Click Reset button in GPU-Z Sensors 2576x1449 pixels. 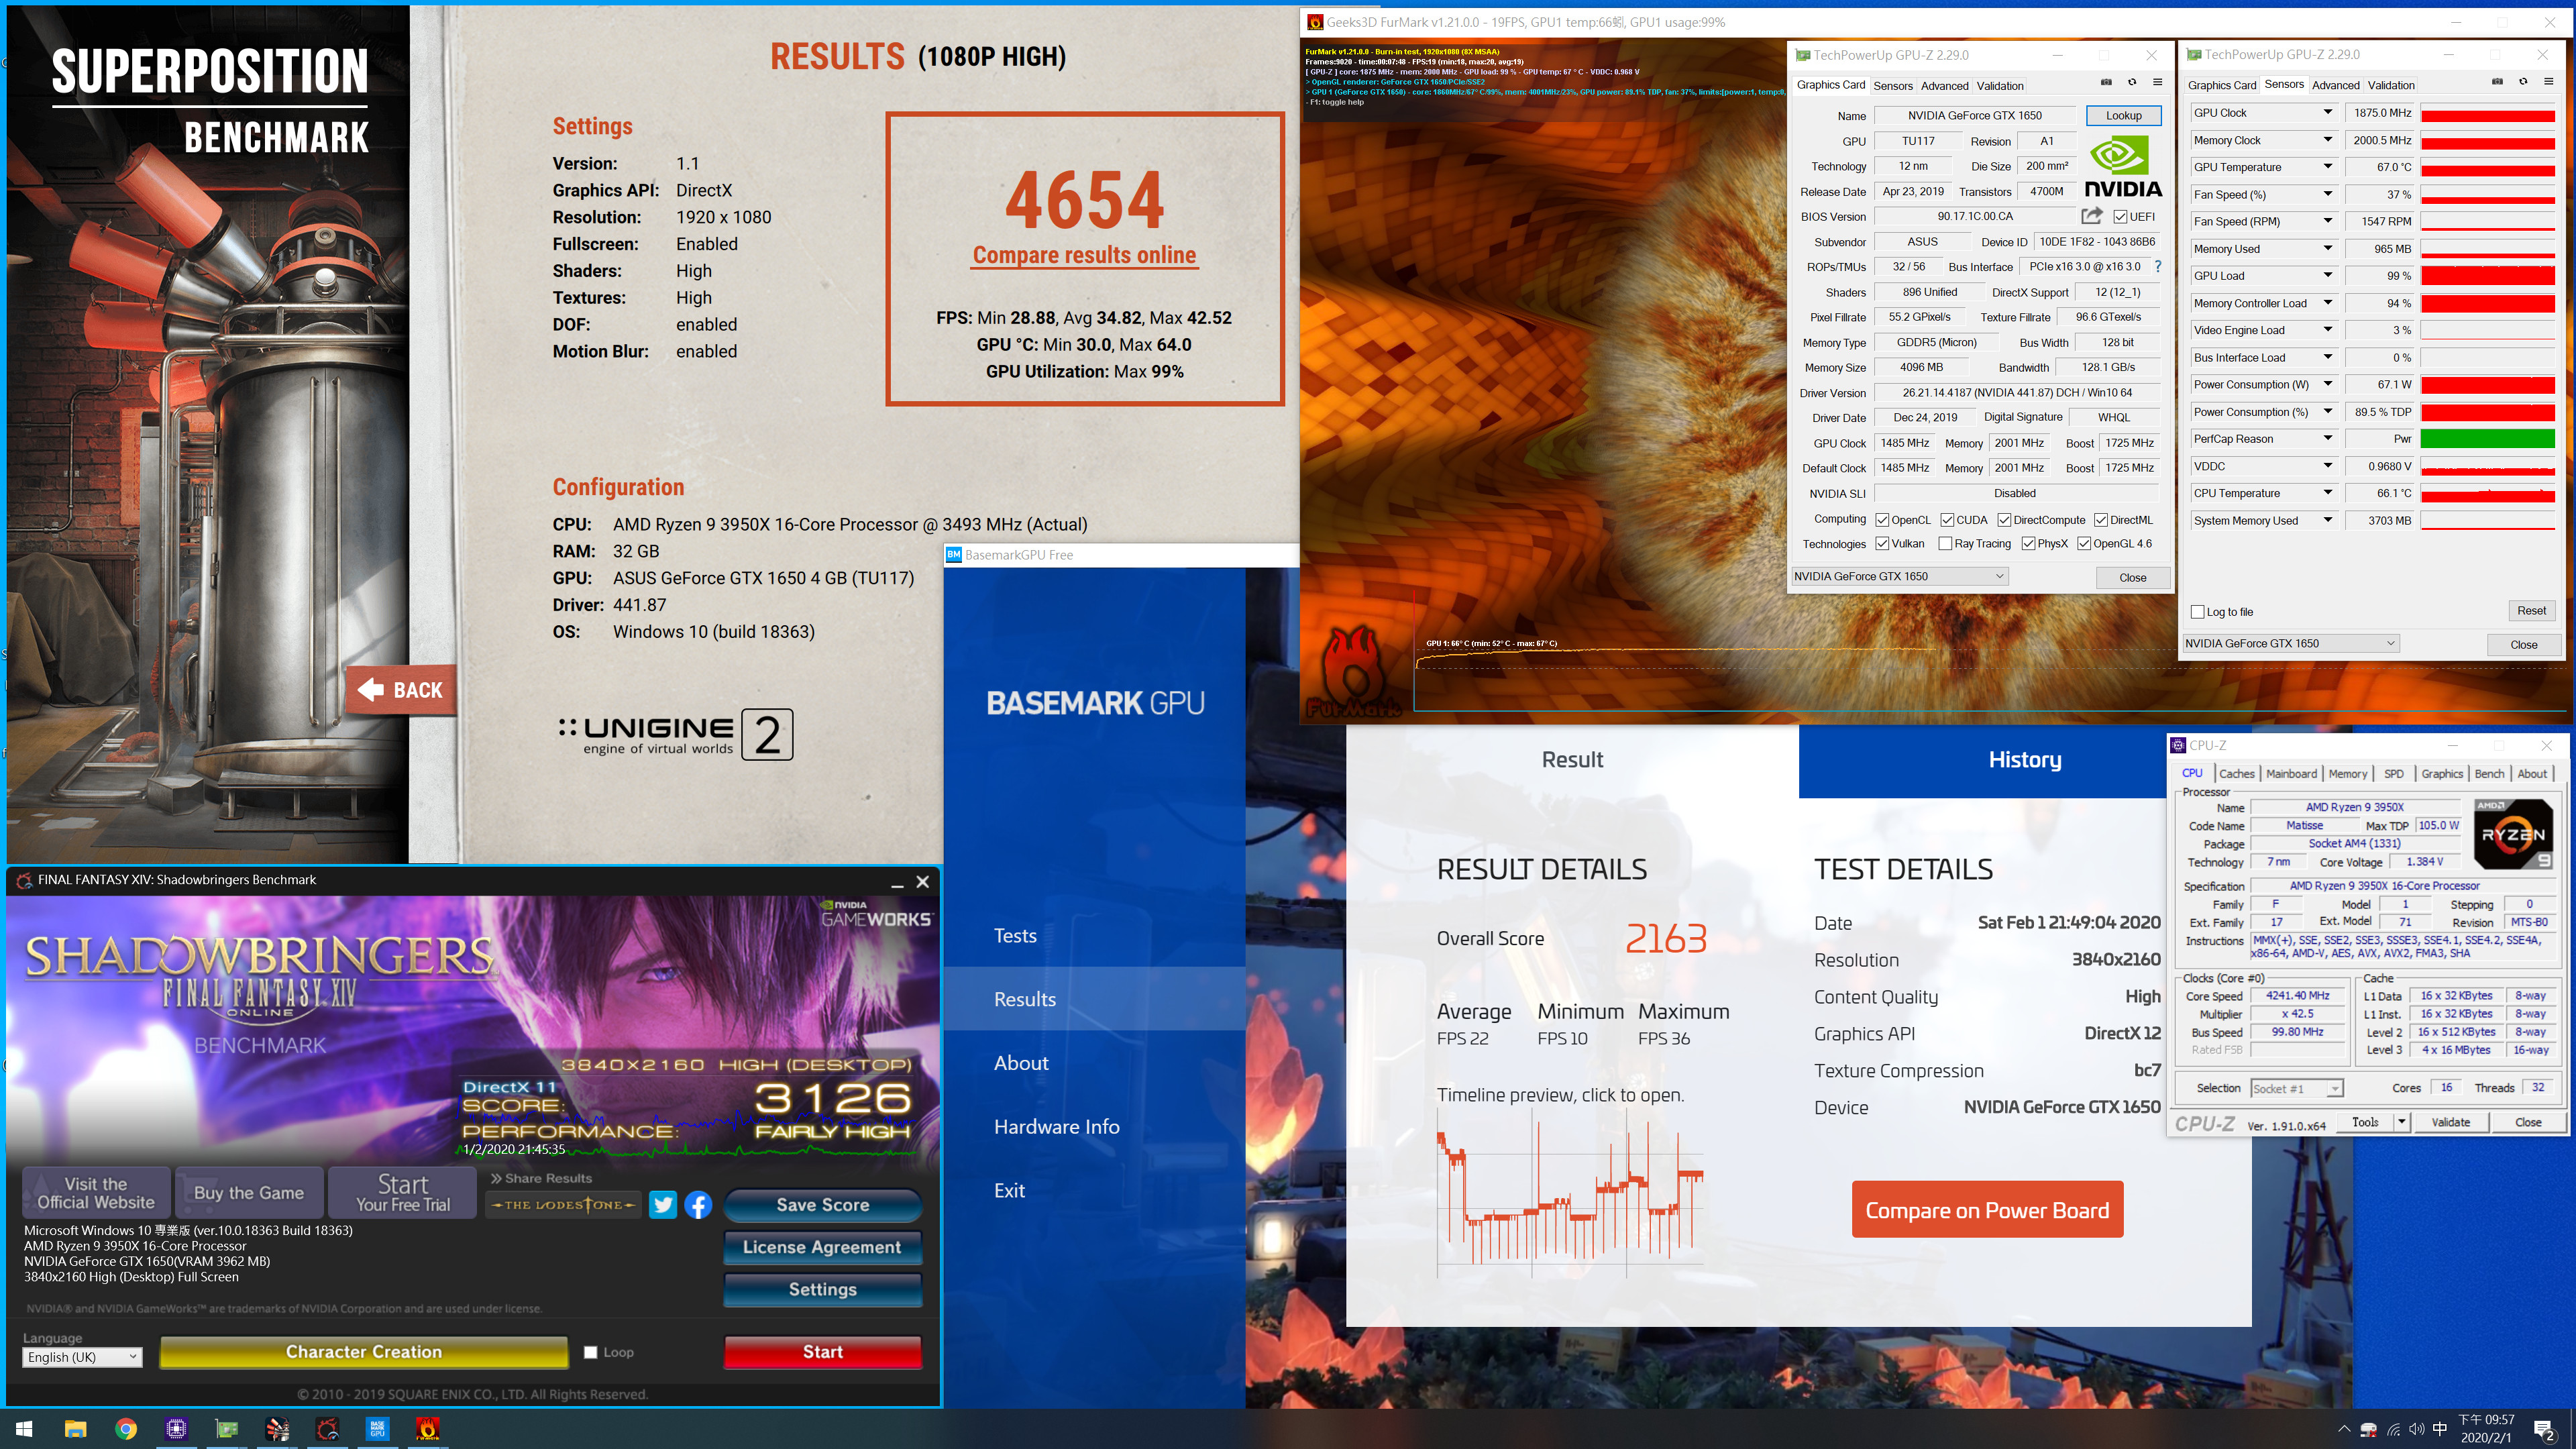coord(2531,611)
